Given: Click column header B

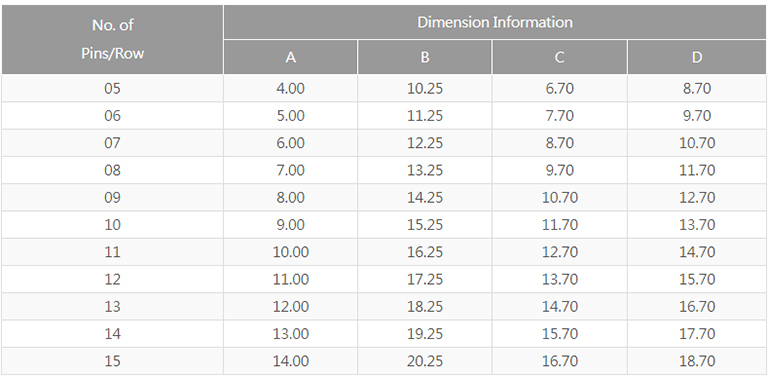Looking at the screenshot, I should 425,57.
